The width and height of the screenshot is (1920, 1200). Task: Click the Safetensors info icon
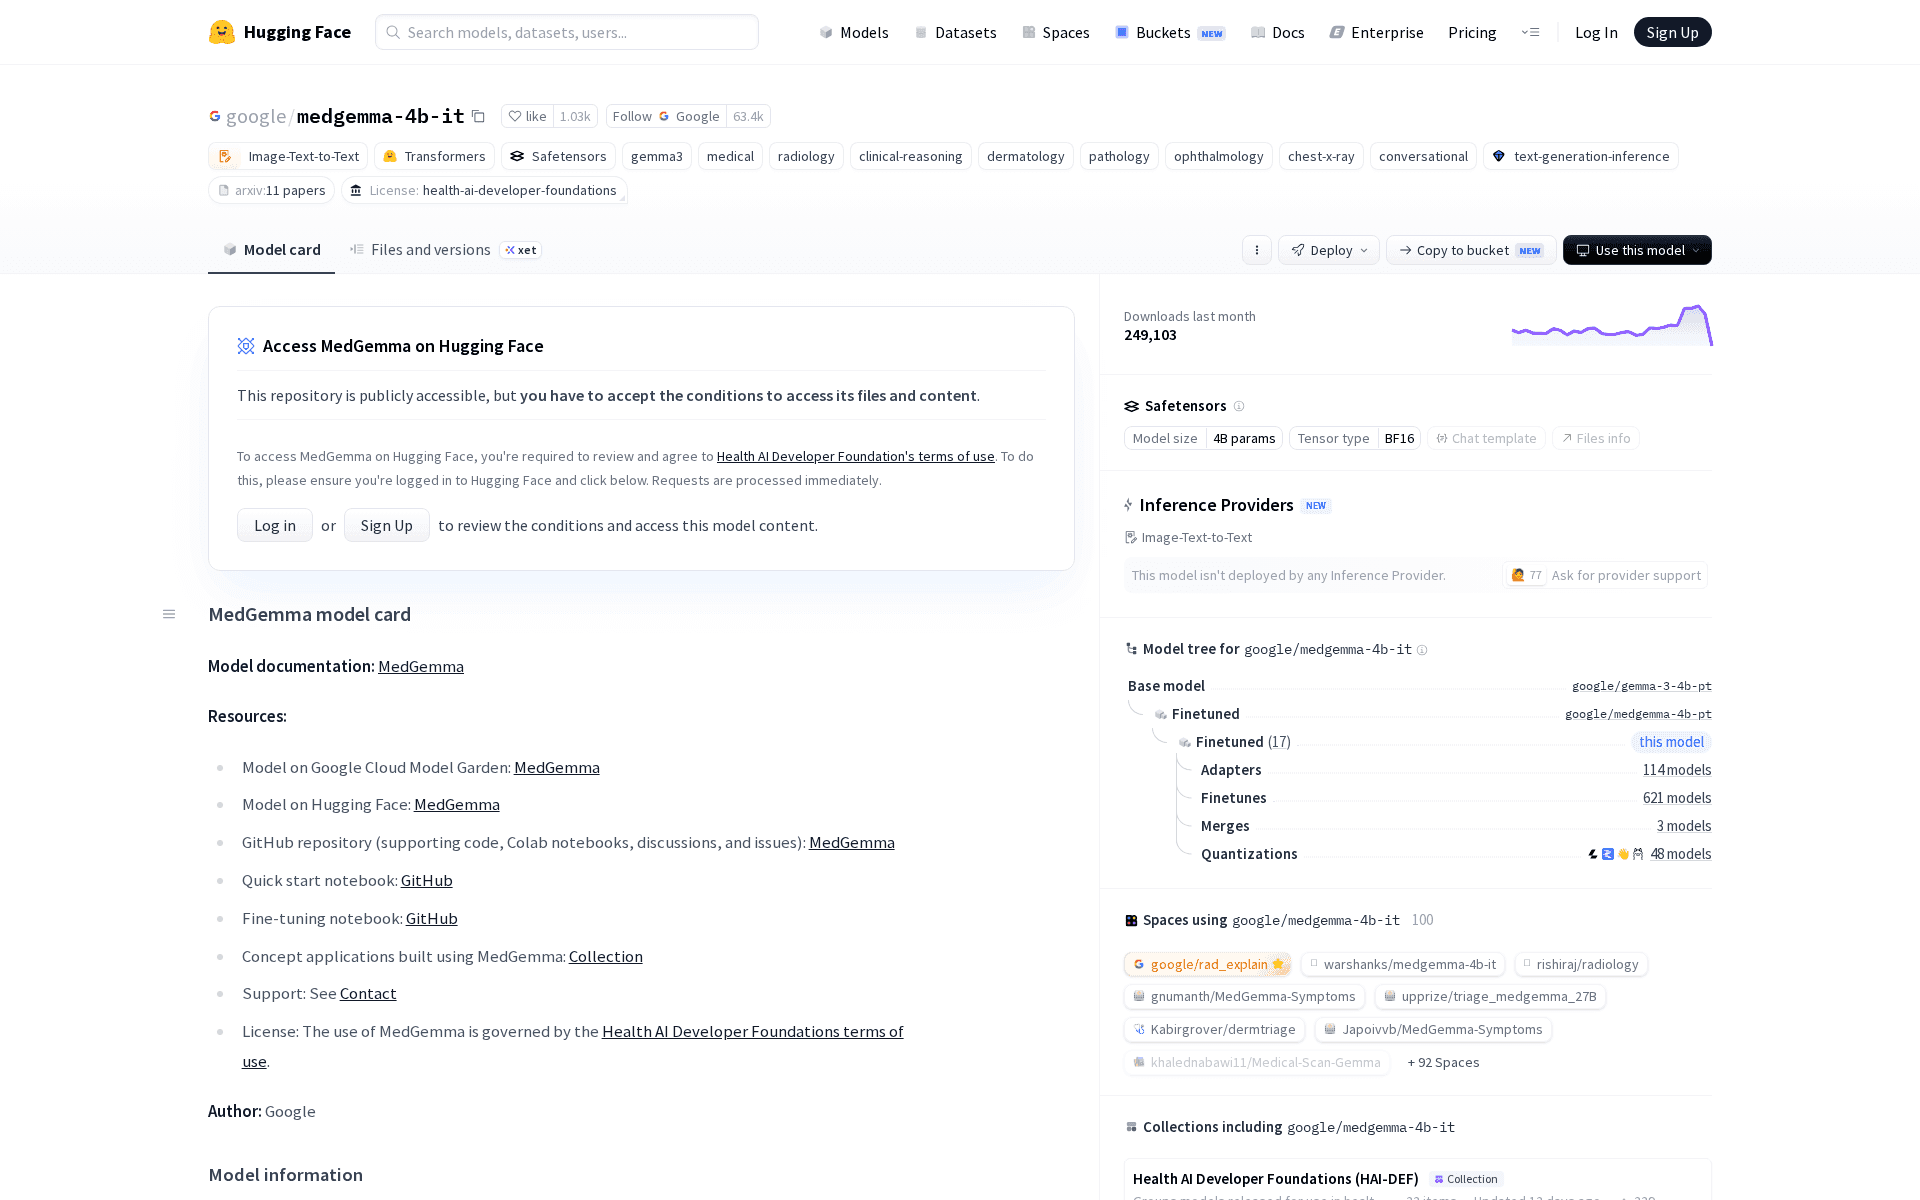coord(1239,406)
